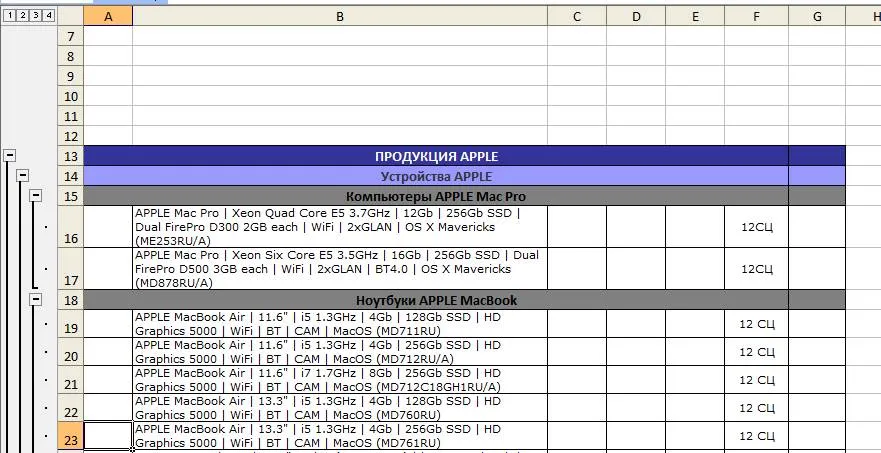
Task: Show outline level 2
Action: point(22,16)
